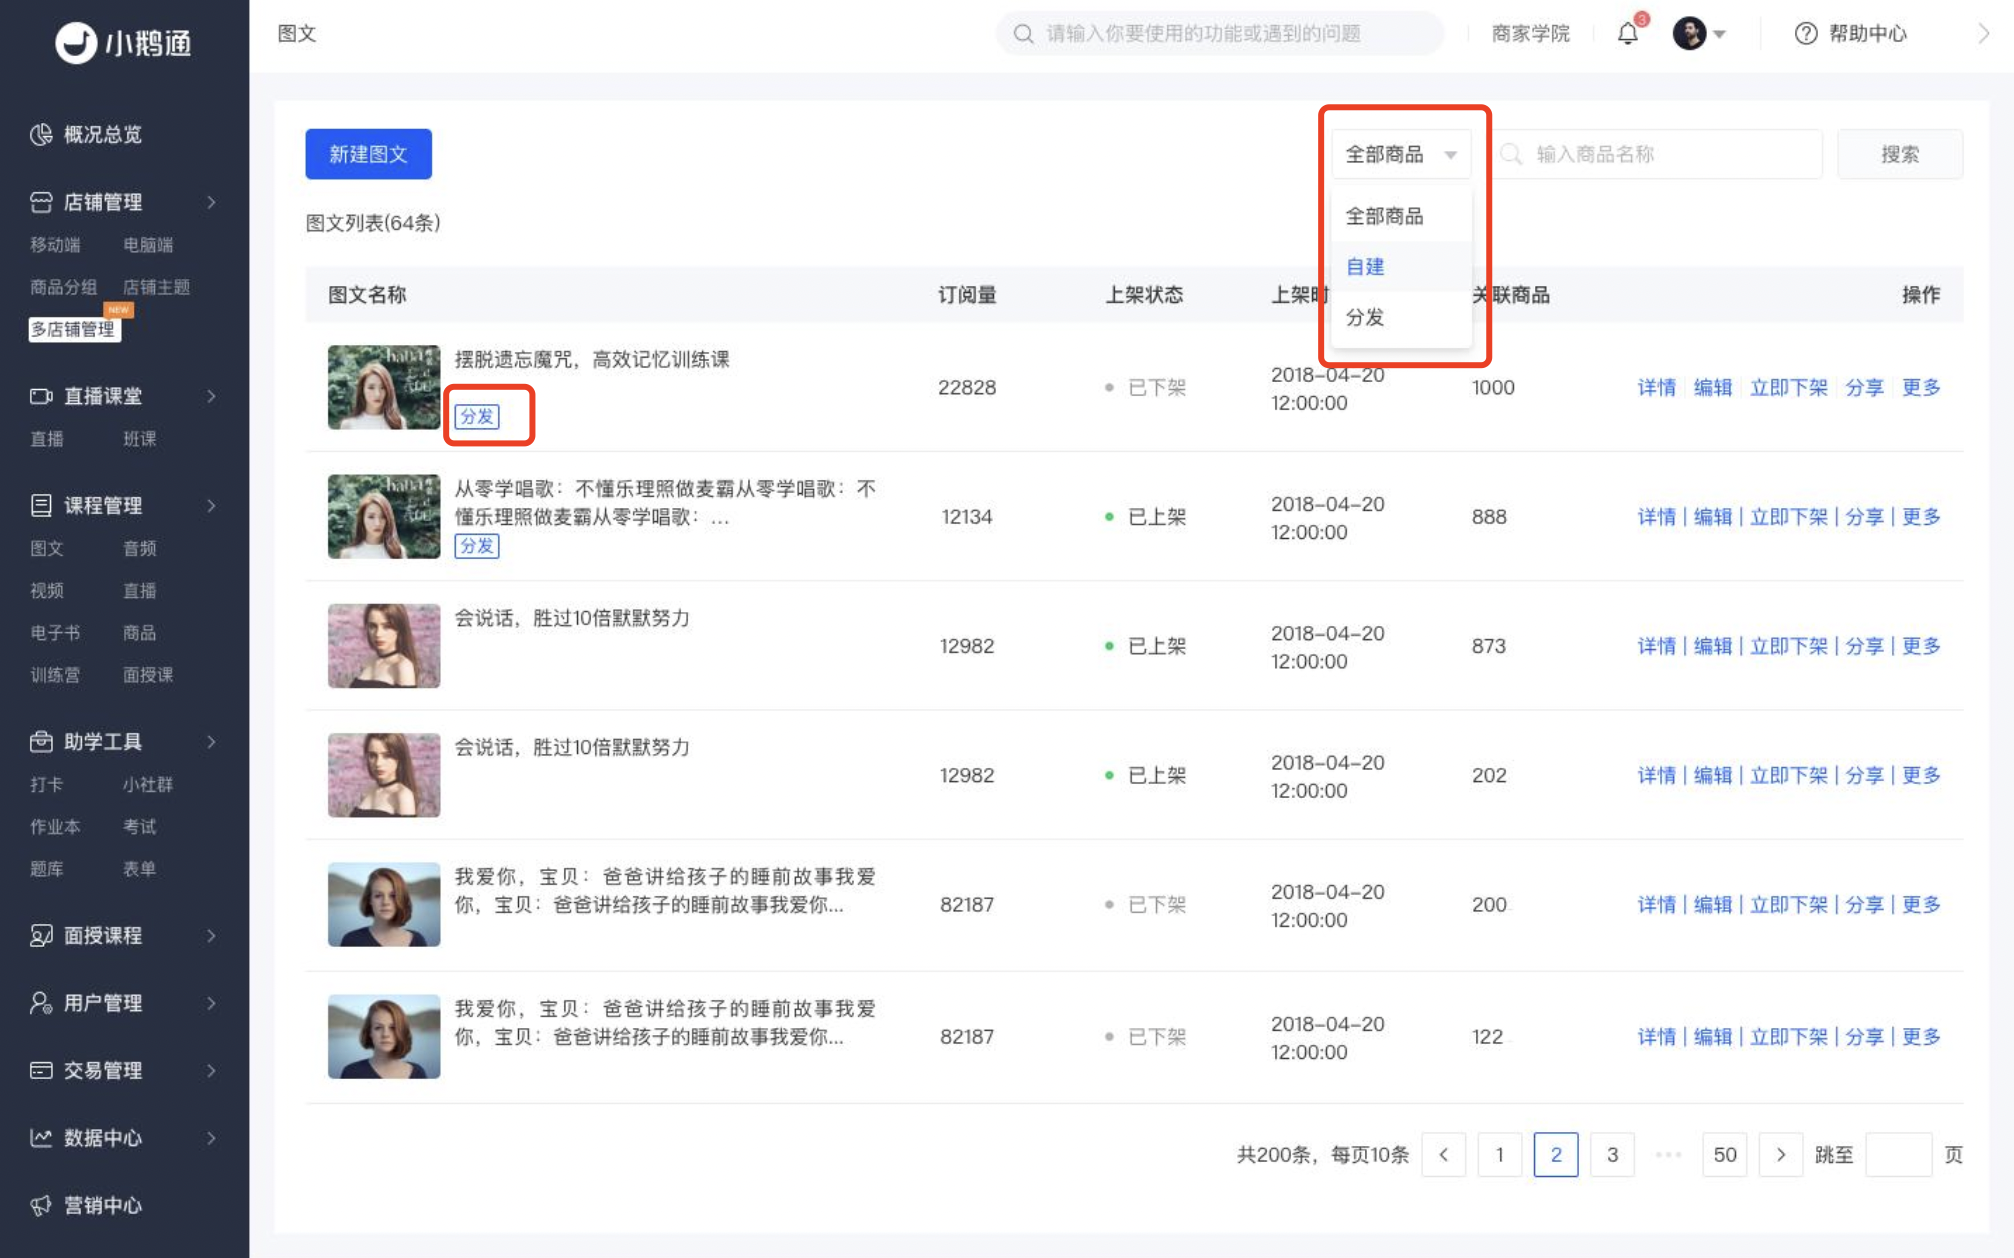The image size is (2014, 1258).
Task: Open 音频 under 课程管理
Action: point(140,548)
